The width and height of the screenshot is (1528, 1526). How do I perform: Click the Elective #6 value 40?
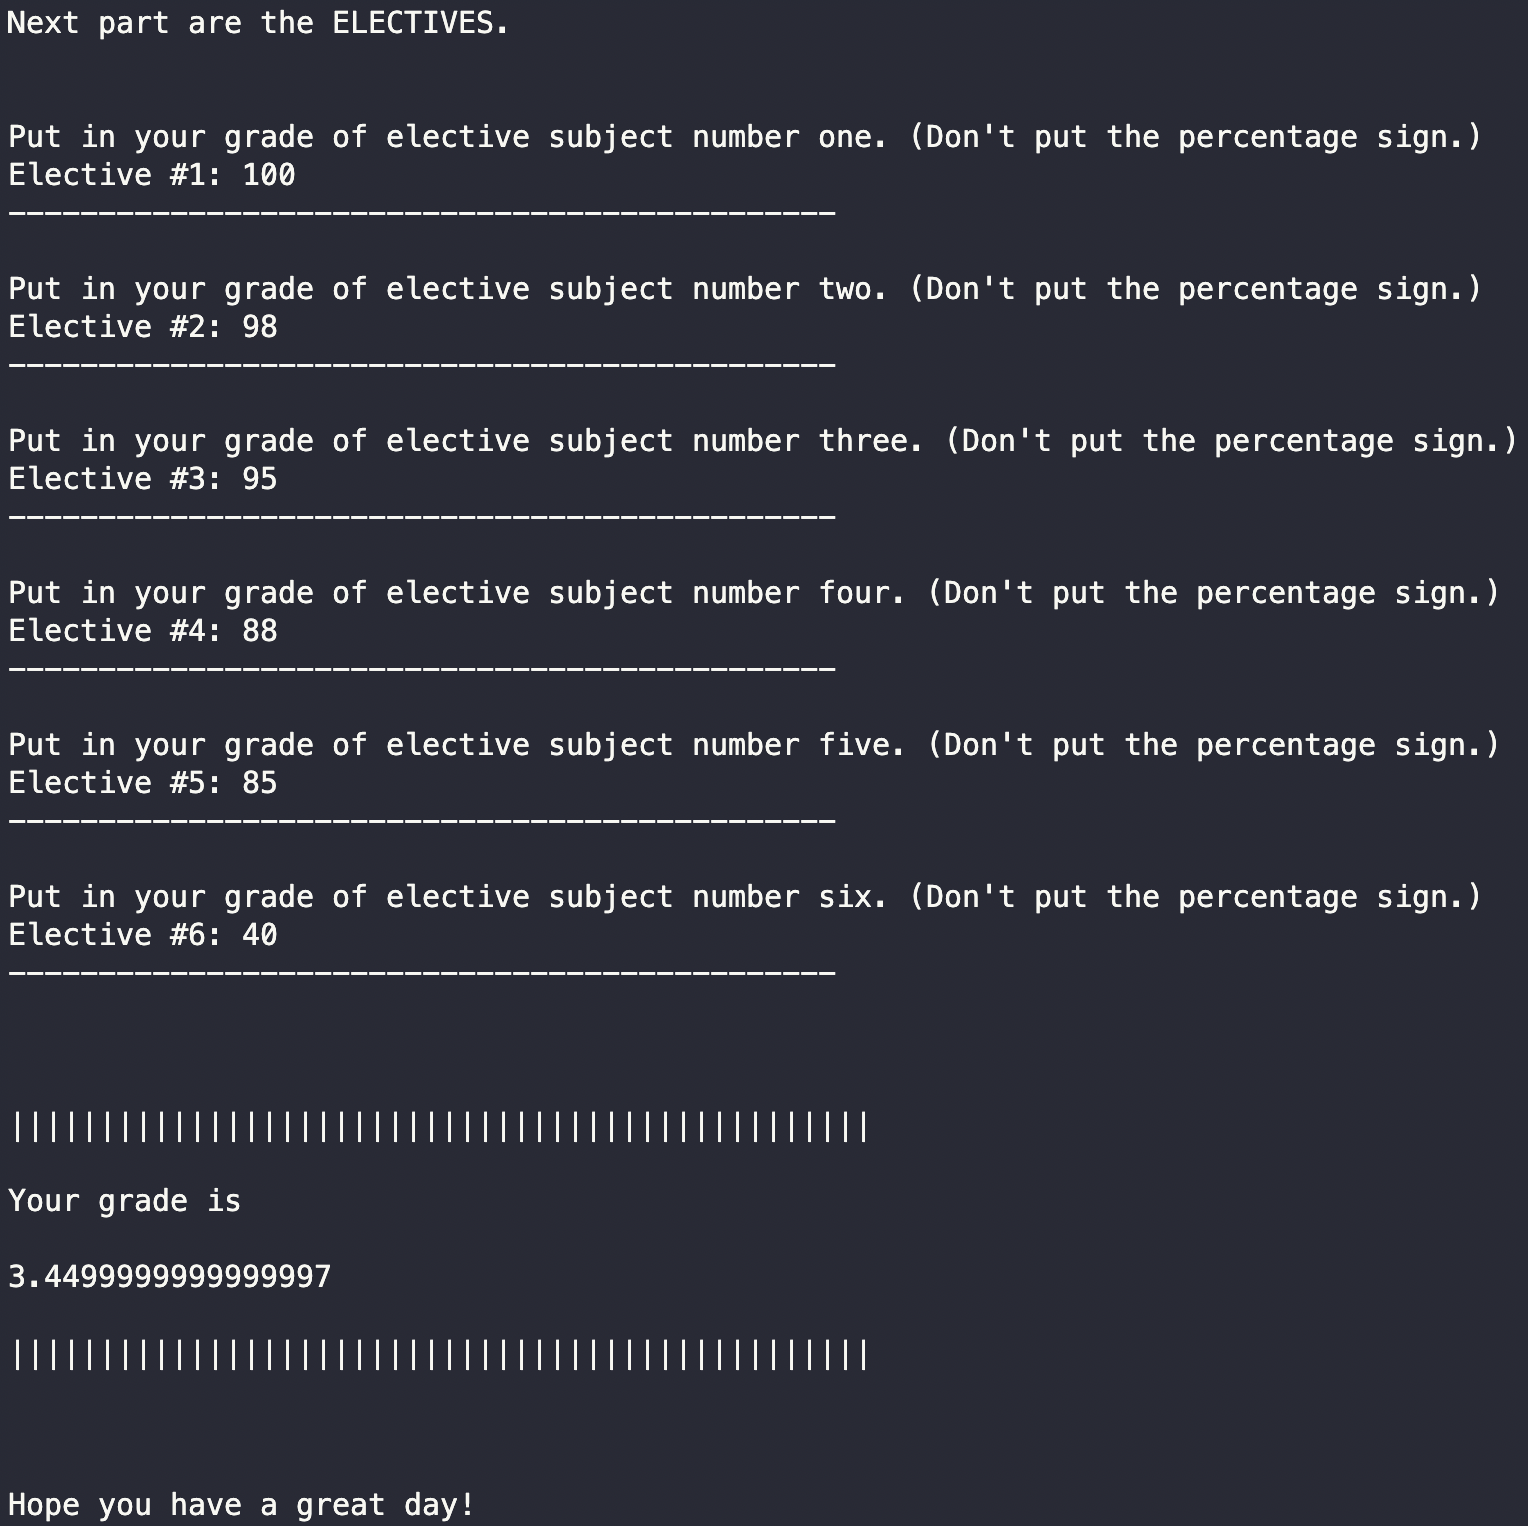[260, 935]
